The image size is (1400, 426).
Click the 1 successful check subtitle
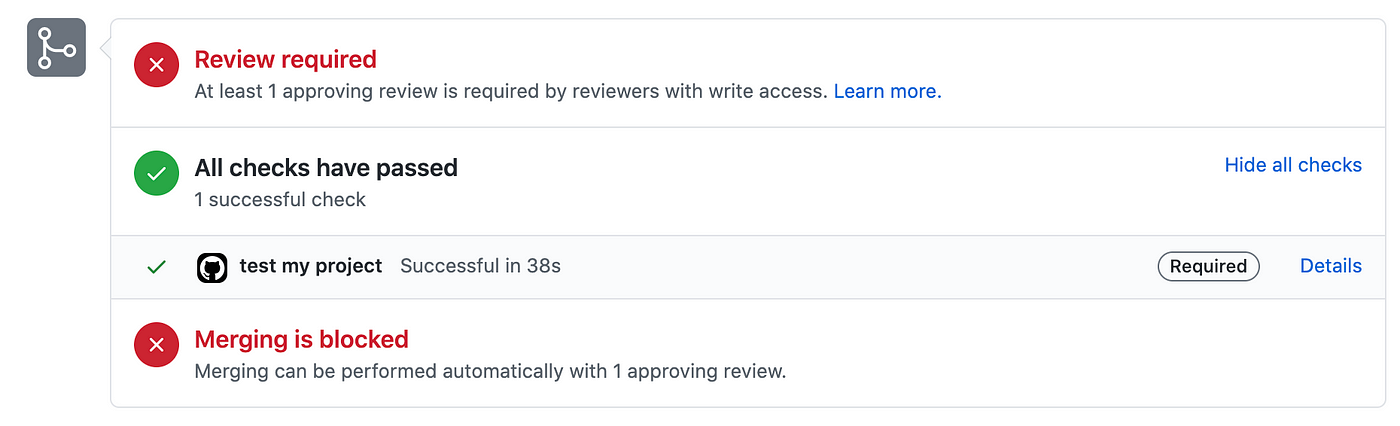tap(280, 199)
